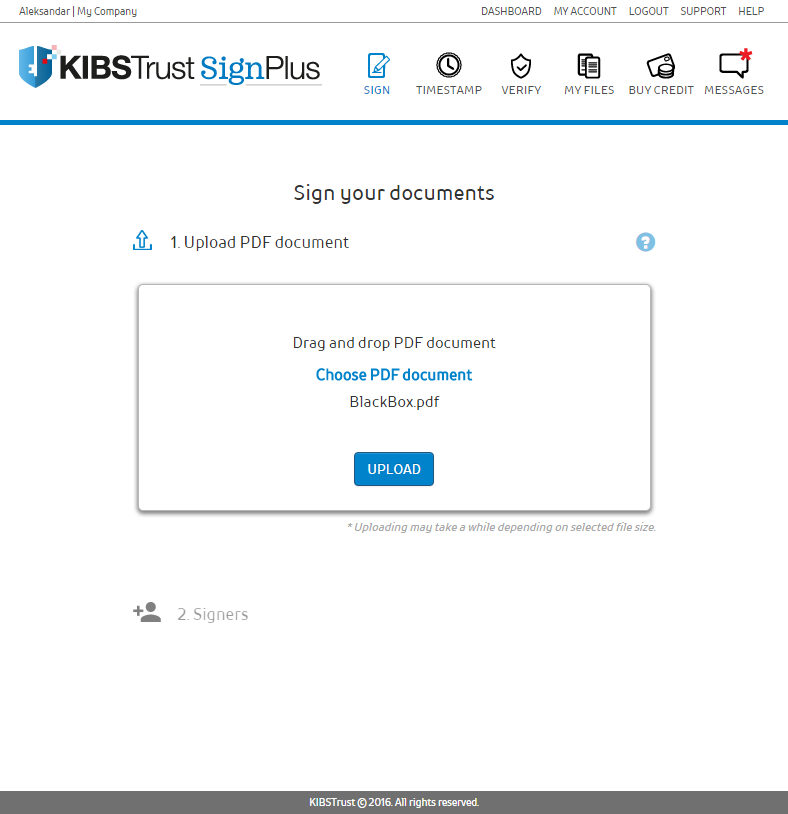Viewport: 788px width, 814px height.
Task: Go to Dashboard in top menu
Action: [511, 12]
